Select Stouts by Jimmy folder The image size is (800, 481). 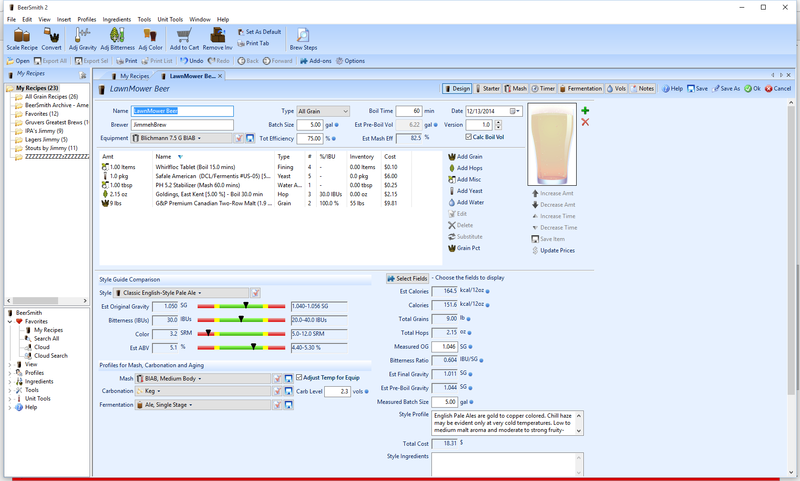[x=46, y=148]
